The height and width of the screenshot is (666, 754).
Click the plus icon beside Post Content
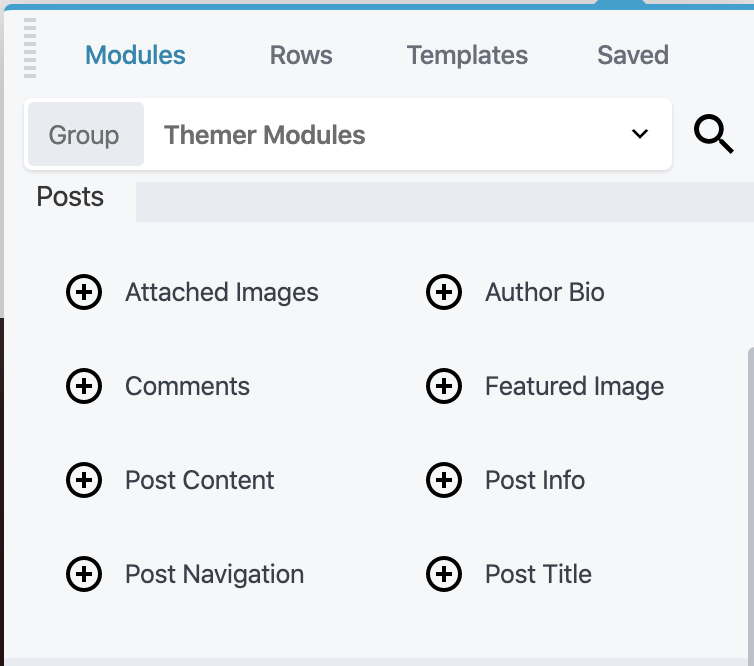84,481
